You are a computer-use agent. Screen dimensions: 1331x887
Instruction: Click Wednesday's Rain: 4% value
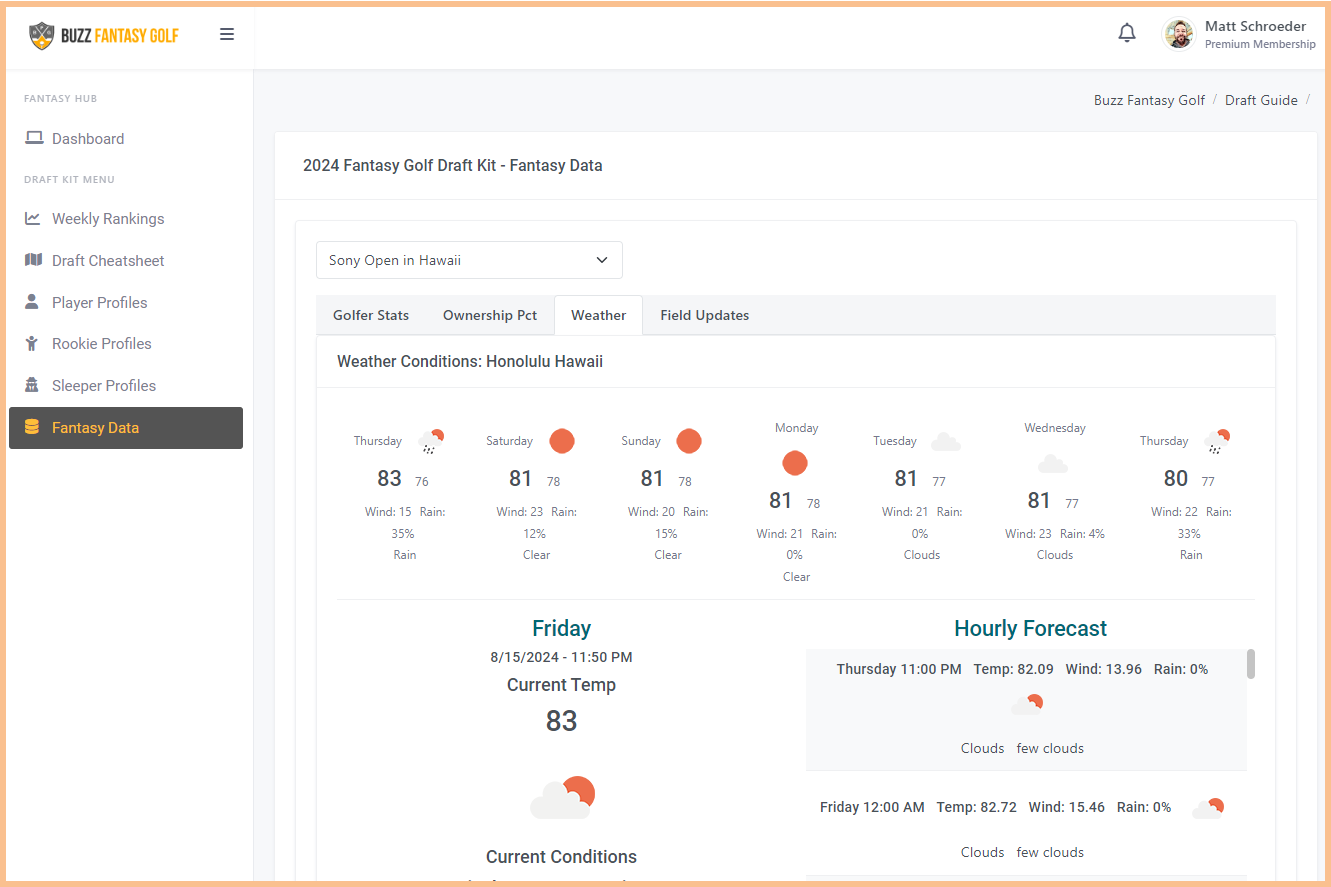pyautogui.click(x=1082, y=534)
